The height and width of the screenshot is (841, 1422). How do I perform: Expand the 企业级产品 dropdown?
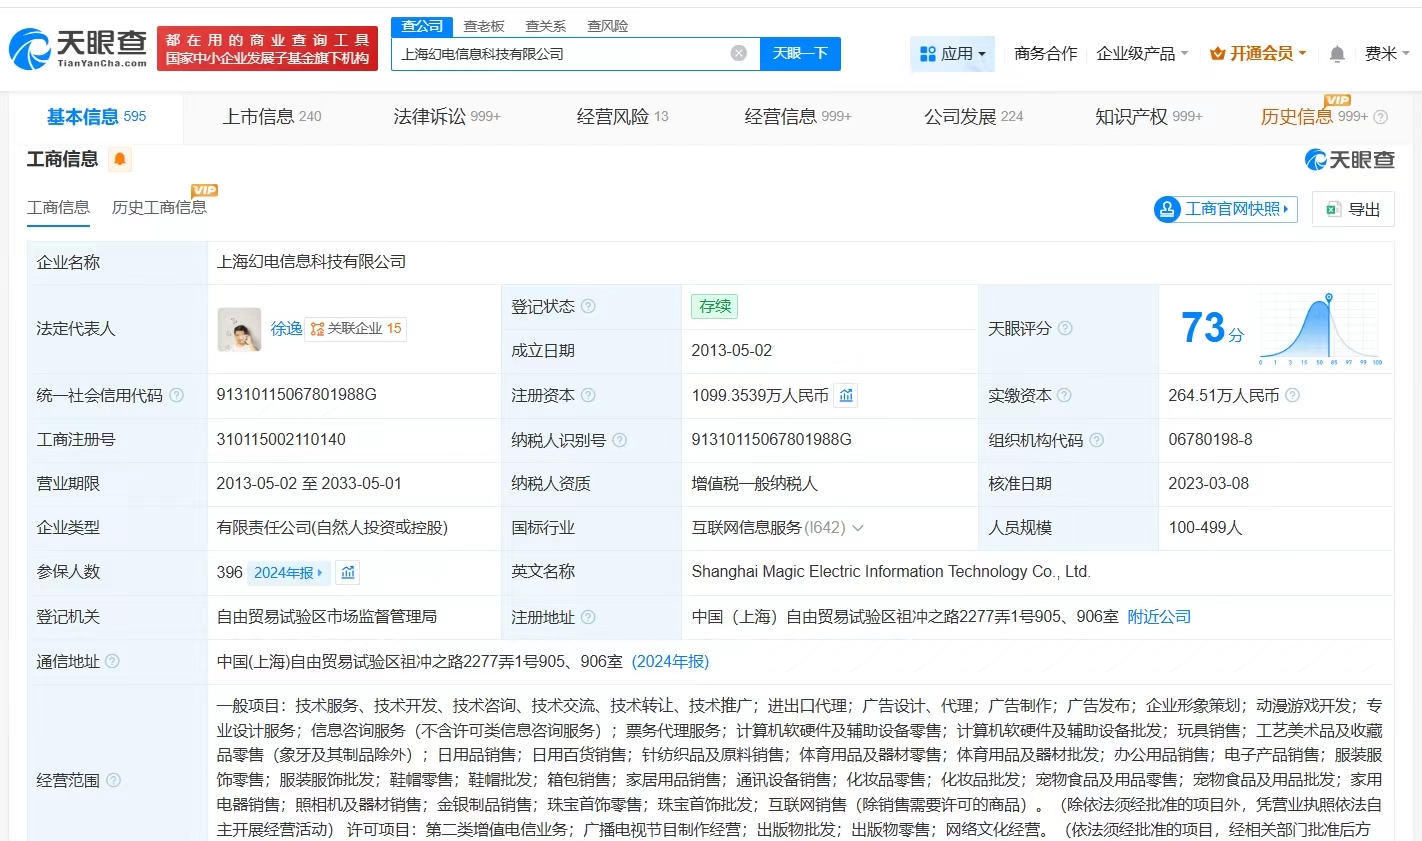click(x=1142, y=54)
